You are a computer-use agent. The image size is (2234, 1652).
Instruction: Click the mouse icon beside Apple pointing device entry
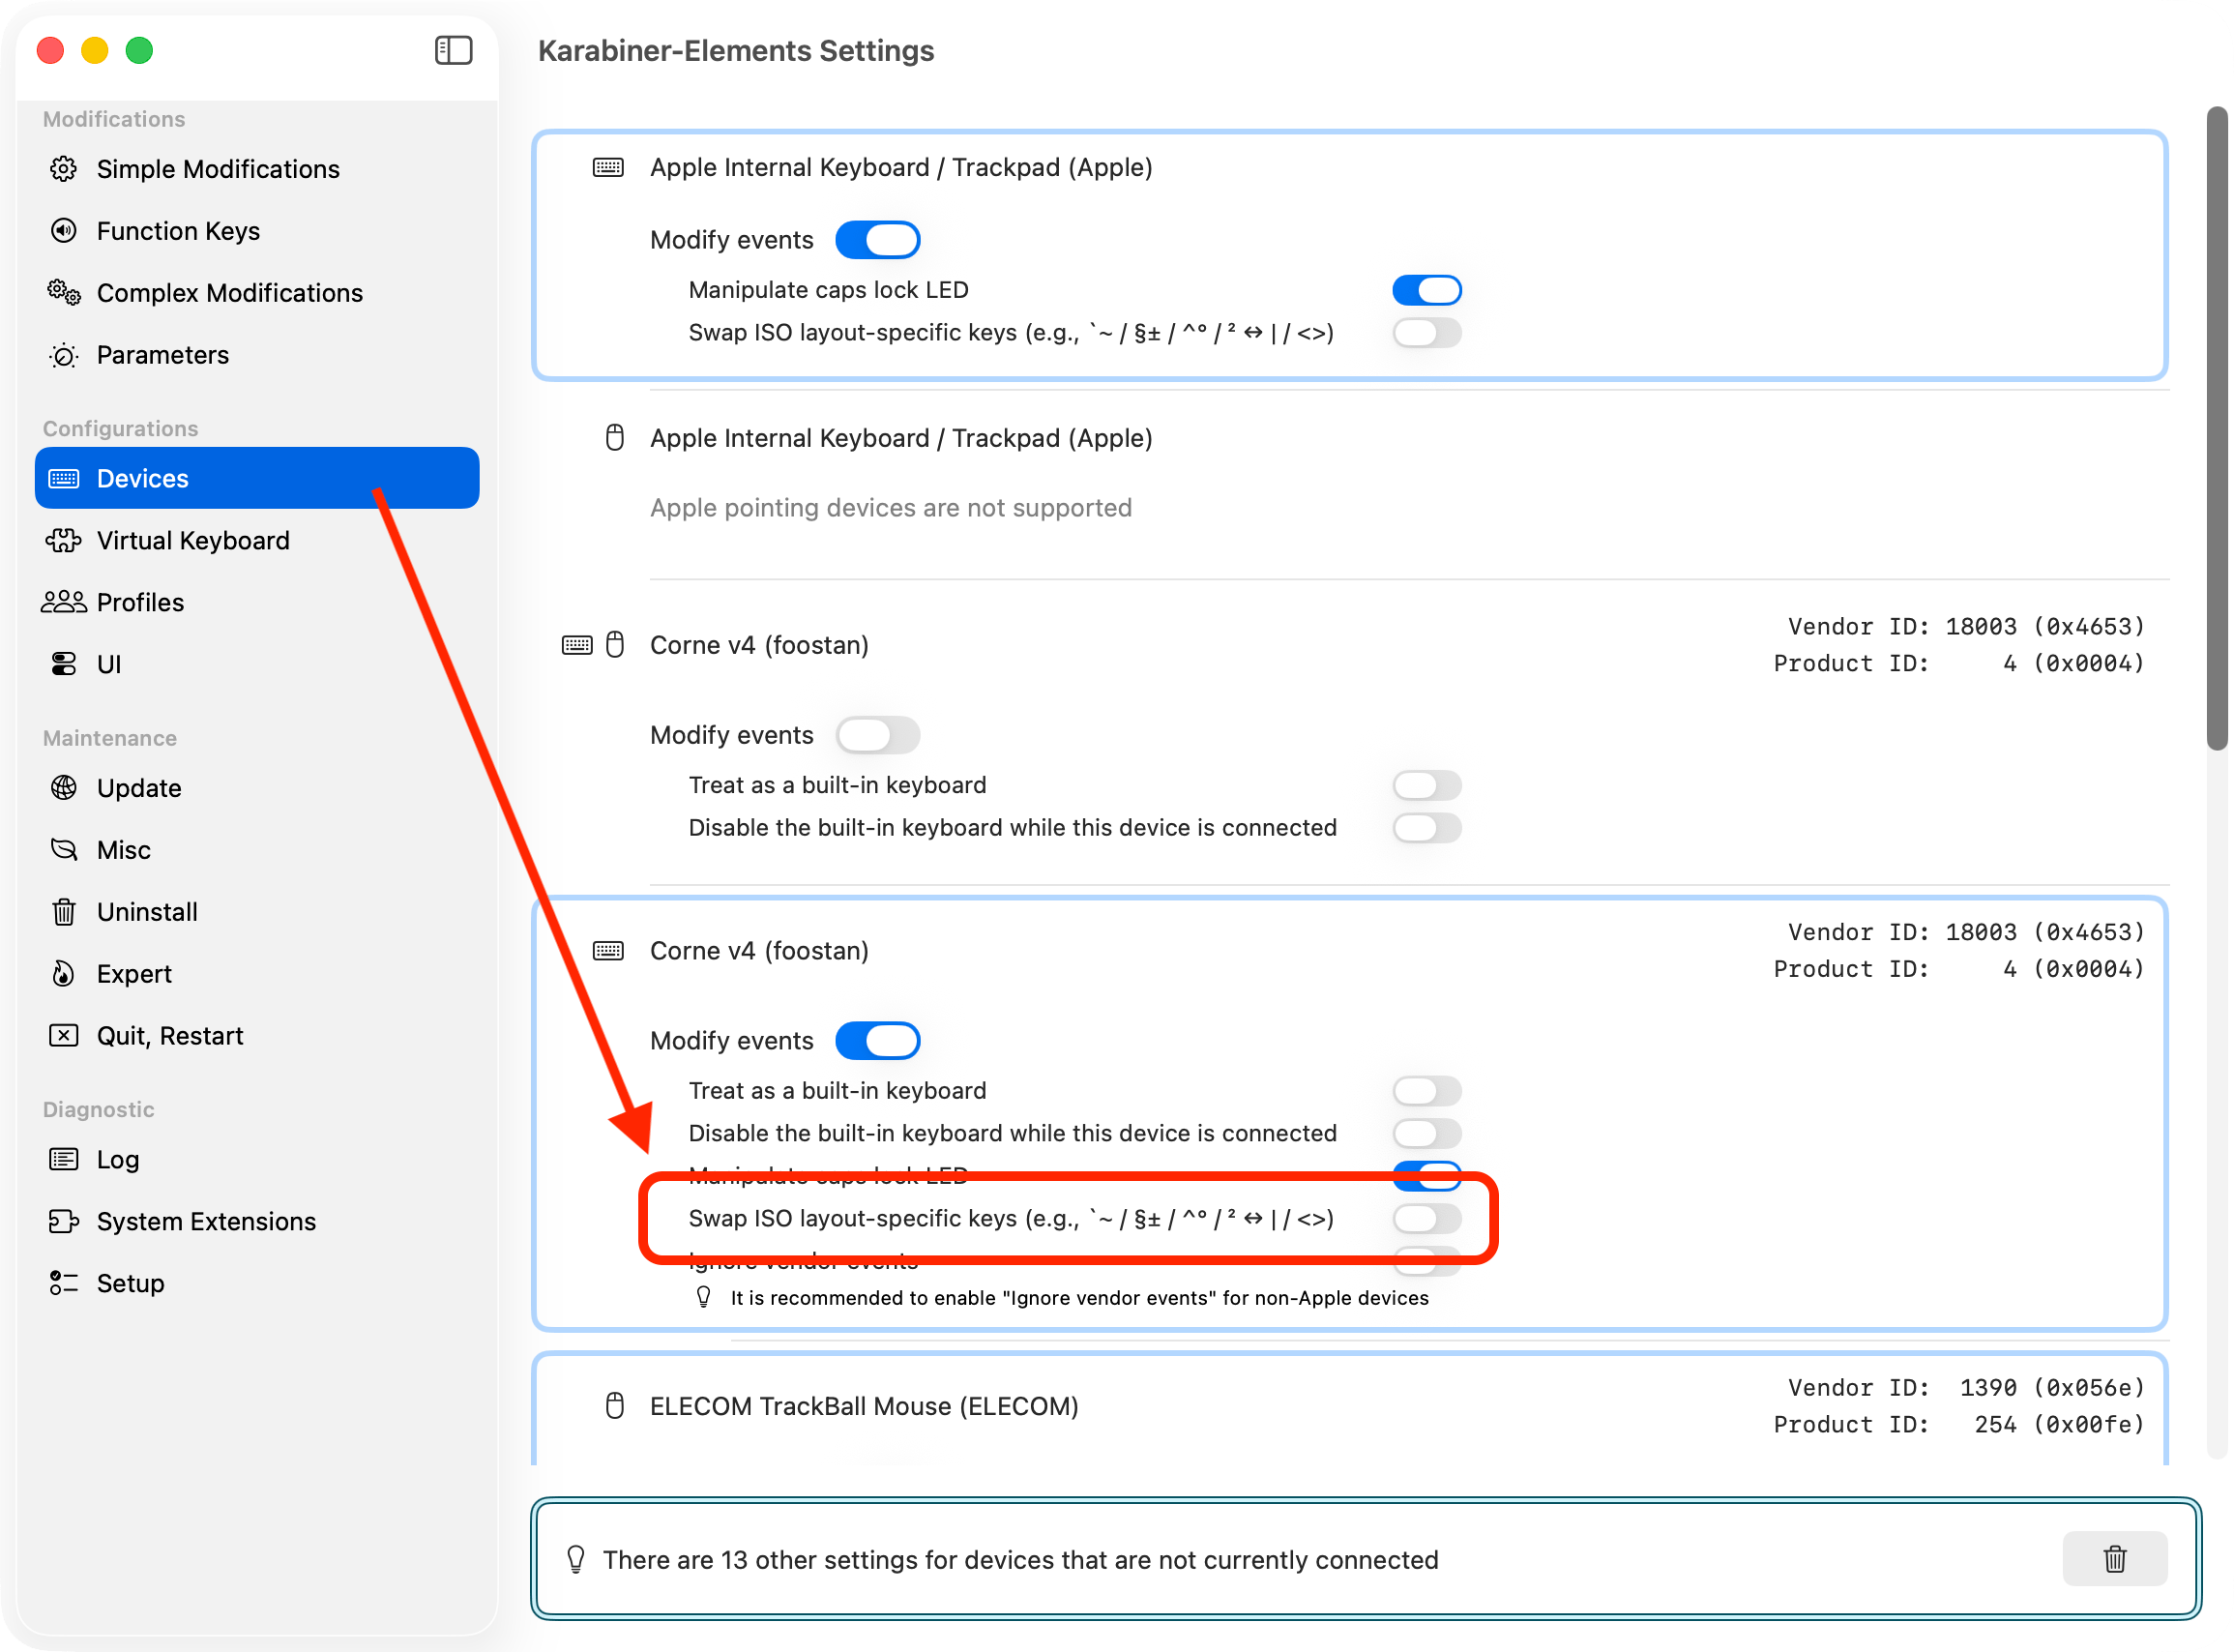615,438
